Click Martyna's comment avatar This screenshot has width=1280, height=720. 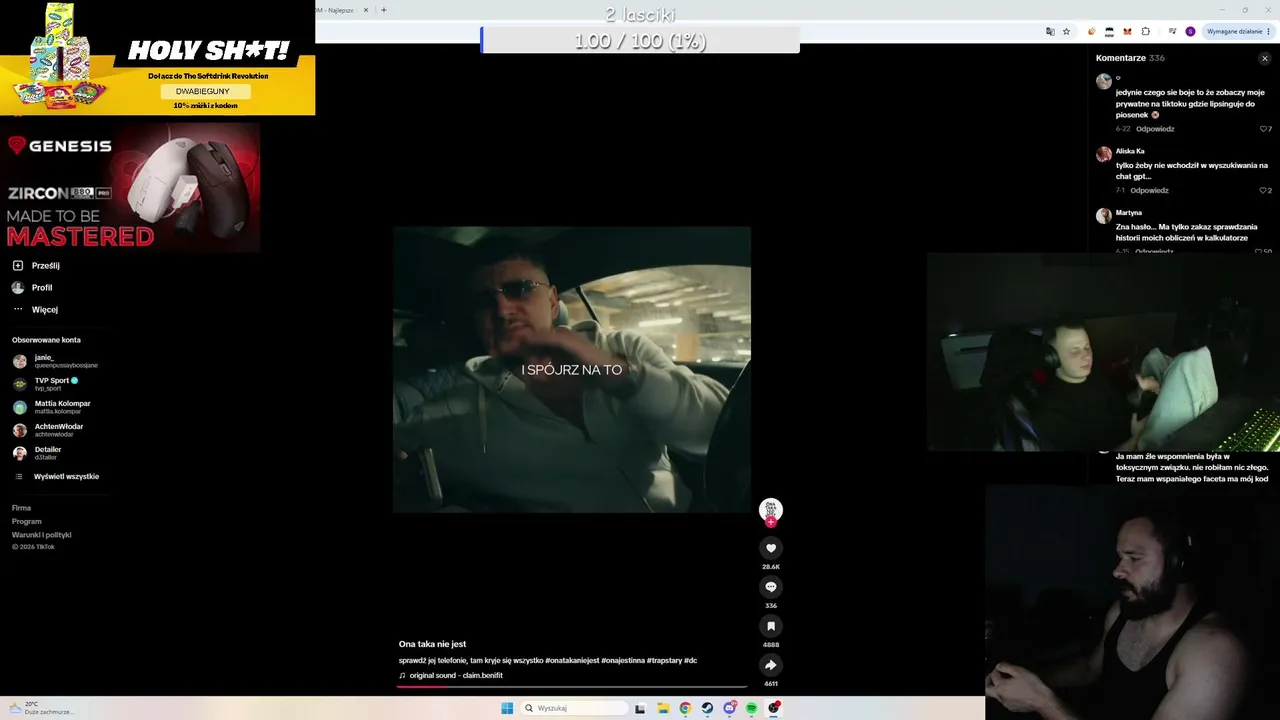(x=1103, y=216)
